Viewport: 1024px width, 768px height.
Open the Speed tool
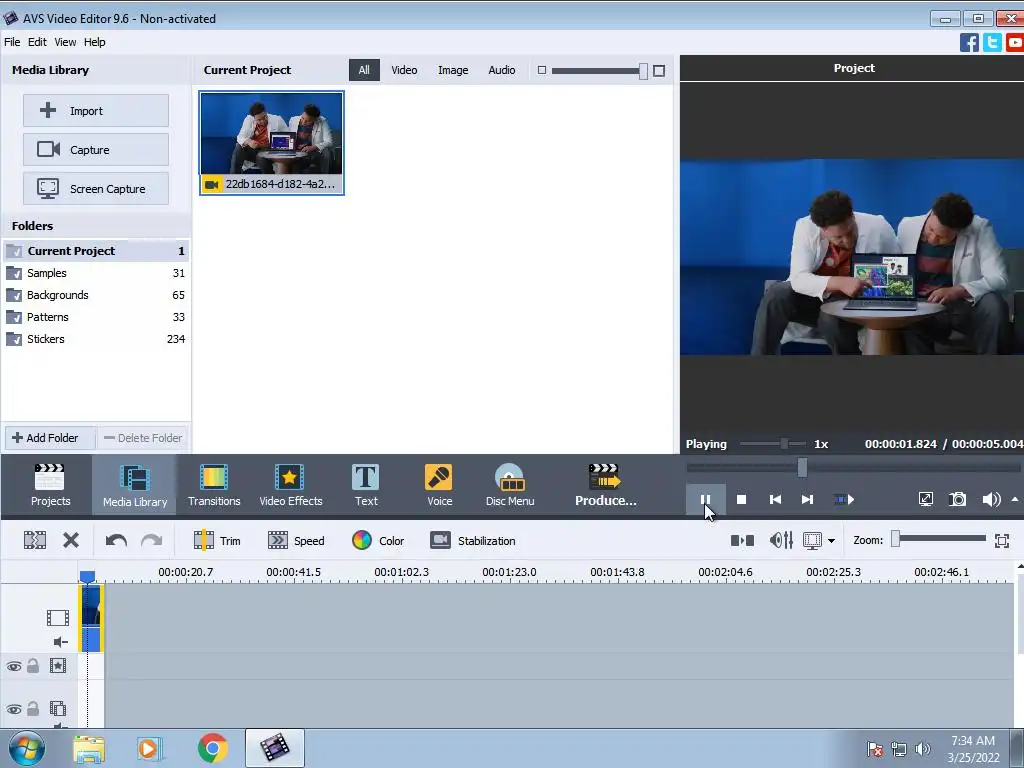[x=296, y=541]
